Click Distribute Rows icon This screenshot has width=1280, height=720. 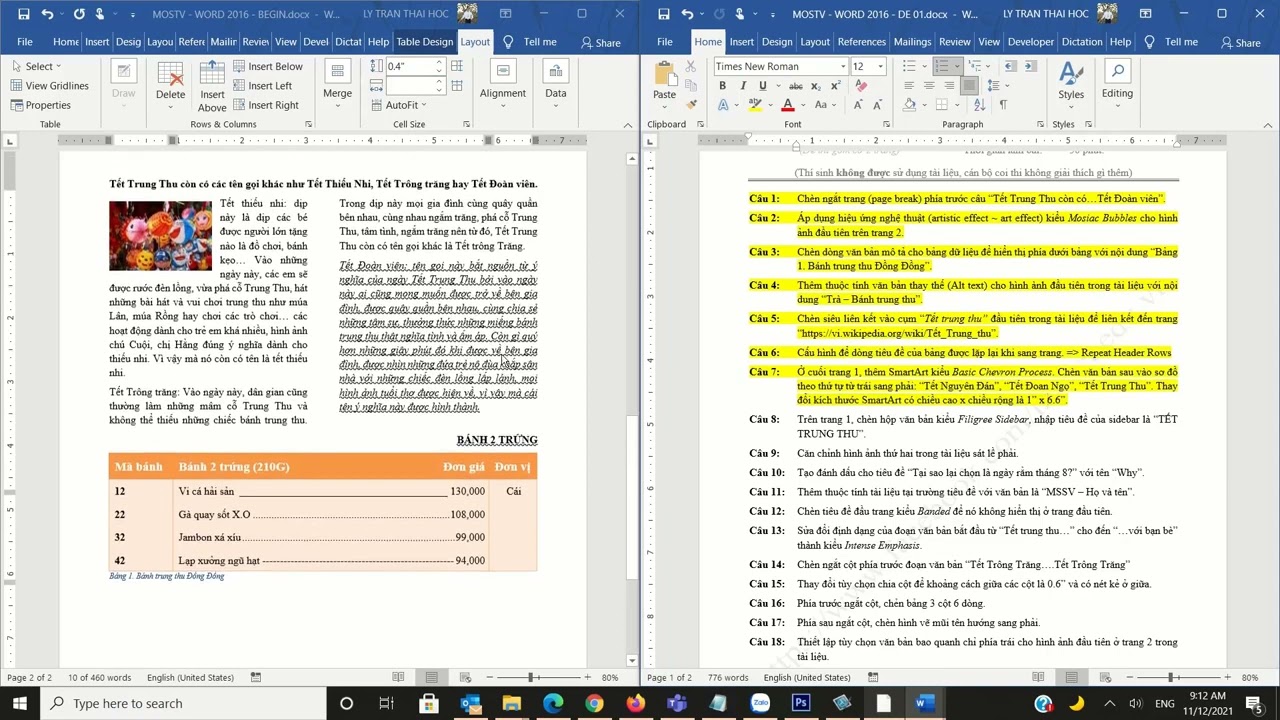click(457, 67)
